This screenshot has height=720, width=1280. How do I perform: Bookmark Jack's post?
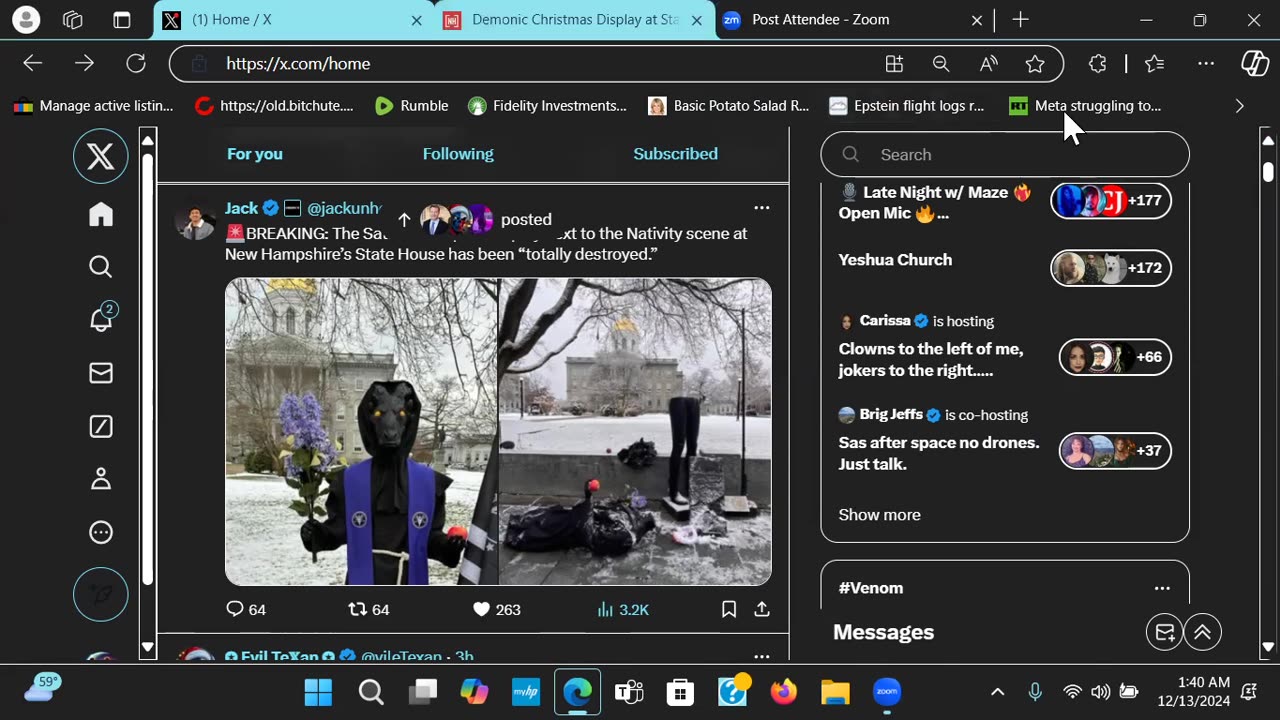[x=729, y=609]
